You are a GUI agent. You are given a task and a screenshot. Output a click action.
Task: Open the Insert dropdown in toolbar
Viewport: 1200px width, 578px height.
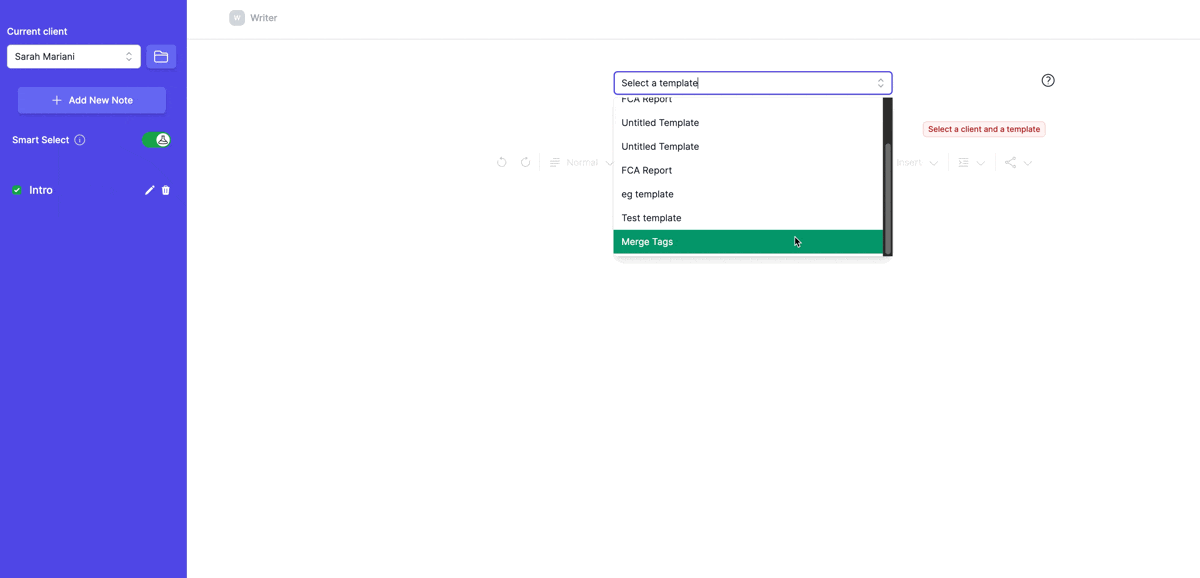[917, 162]
